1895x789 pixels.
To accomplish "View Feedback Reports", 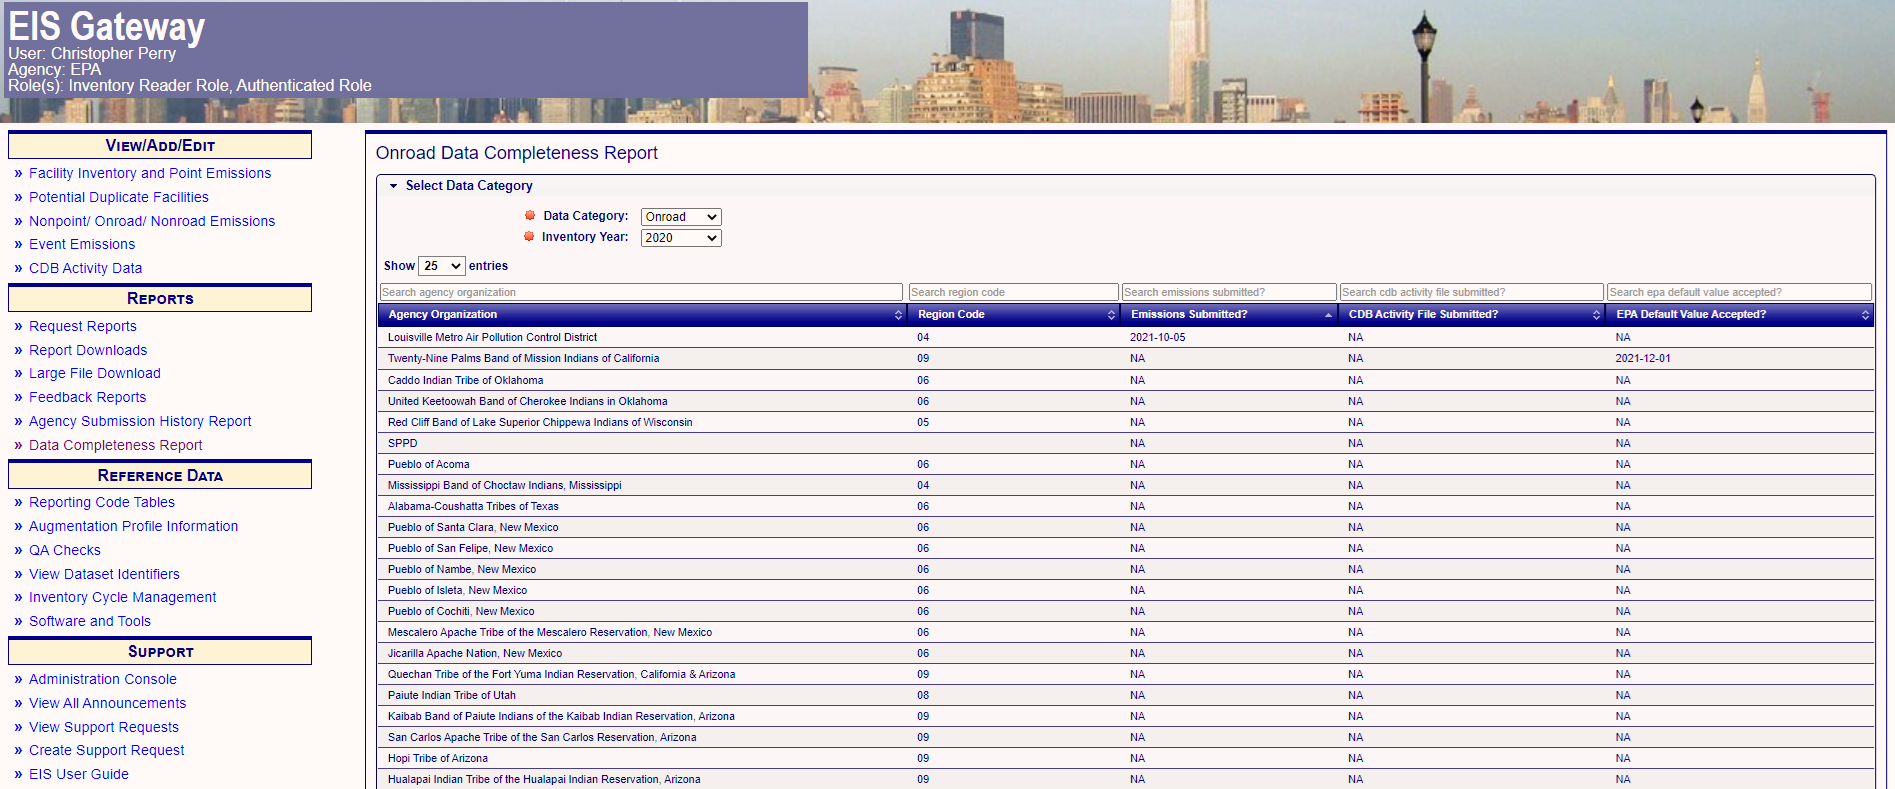I will click(88, 397).
